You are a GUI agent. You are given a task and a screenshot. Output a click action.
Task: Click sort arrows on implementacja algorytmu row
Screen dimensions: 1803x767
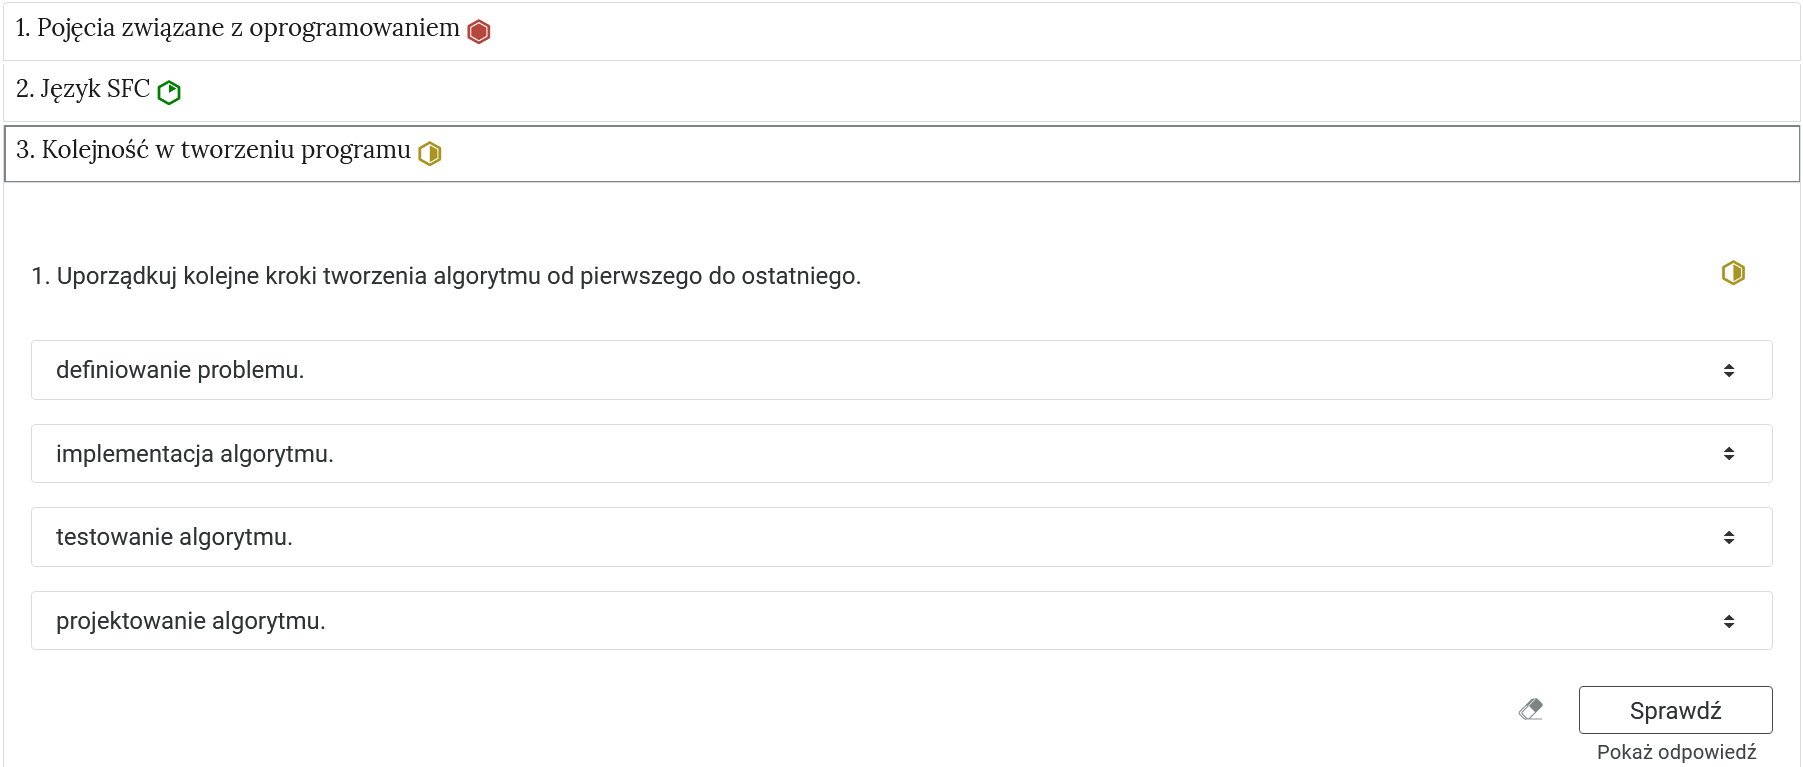1728,454
